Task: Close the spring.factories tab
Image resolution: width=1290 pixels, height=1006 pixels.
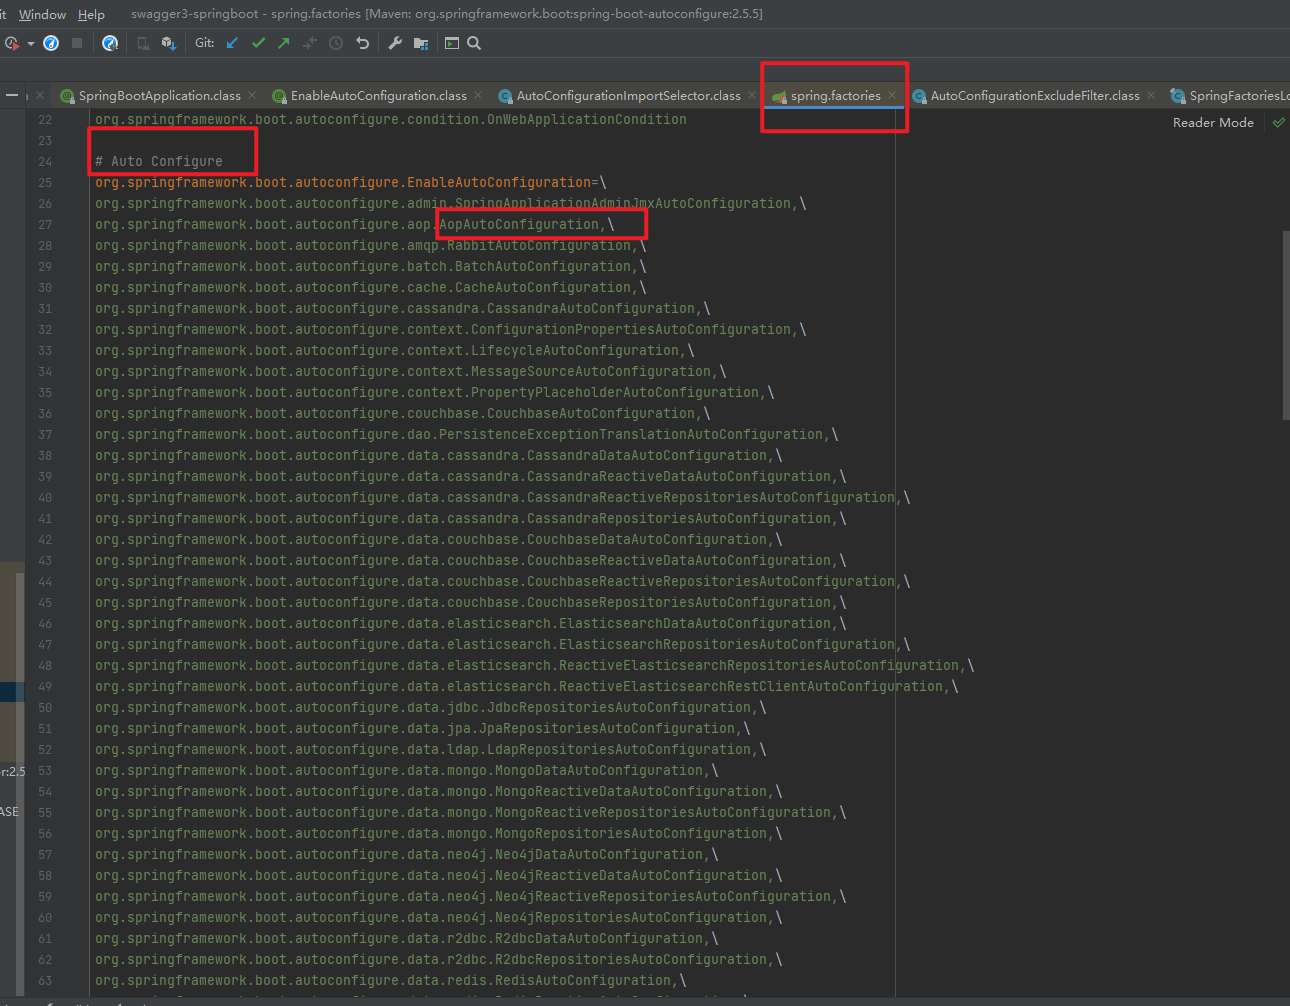Action: (892, 95)
